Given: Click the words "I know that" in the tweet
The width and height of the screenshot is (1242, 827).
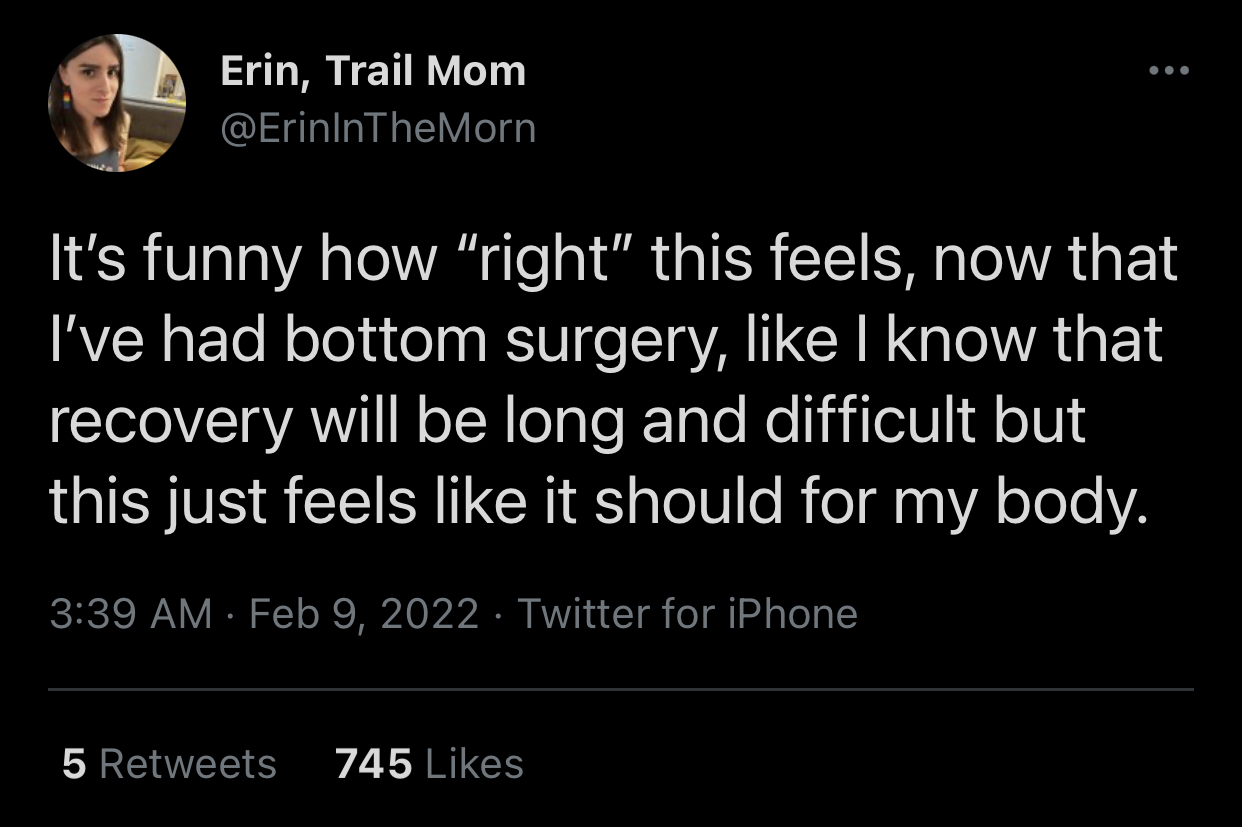Looking at the screenshot, I should (1020, 340).
